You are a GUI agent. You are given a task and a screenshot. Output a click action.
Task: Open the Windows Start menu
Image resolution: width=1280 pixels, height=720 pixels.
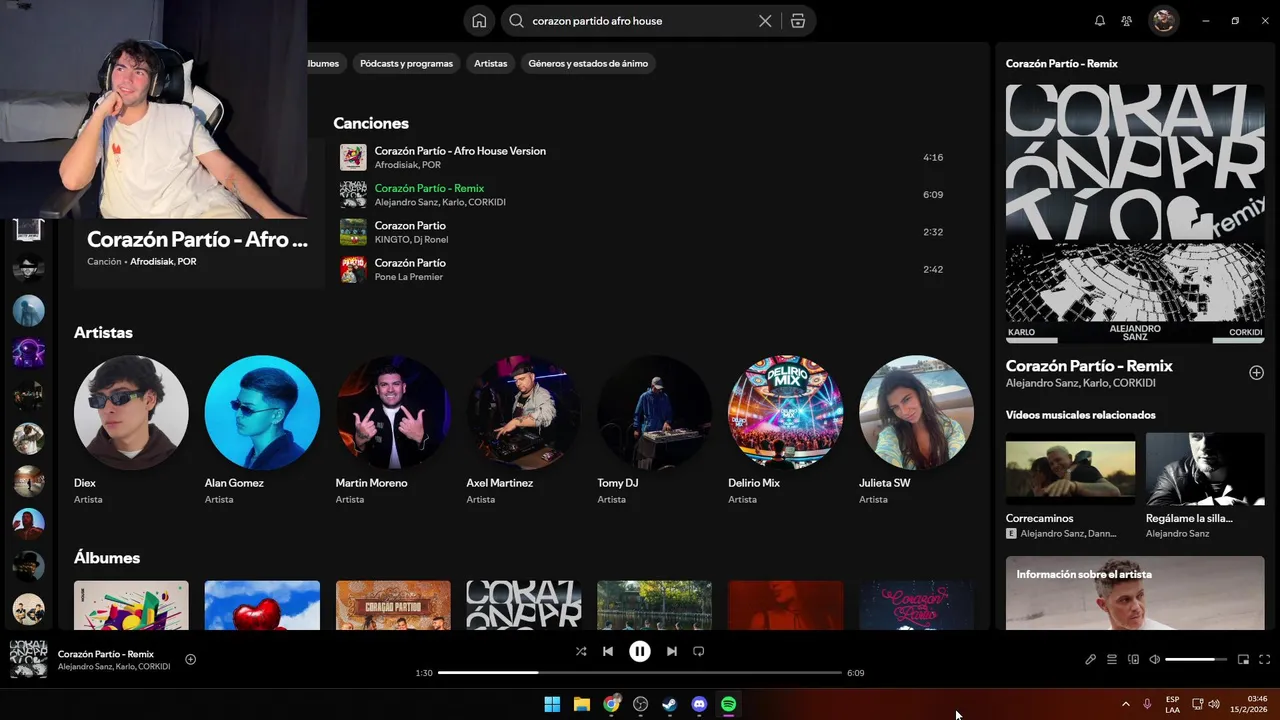pos(552,704)
